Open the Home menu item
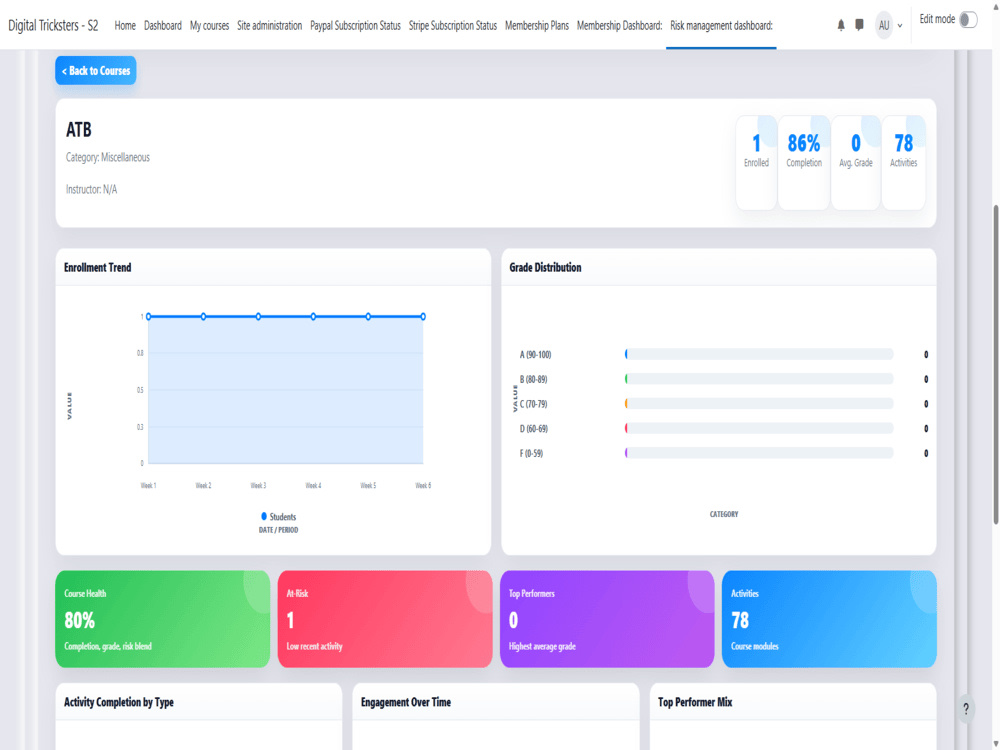 tap(125, 26)
